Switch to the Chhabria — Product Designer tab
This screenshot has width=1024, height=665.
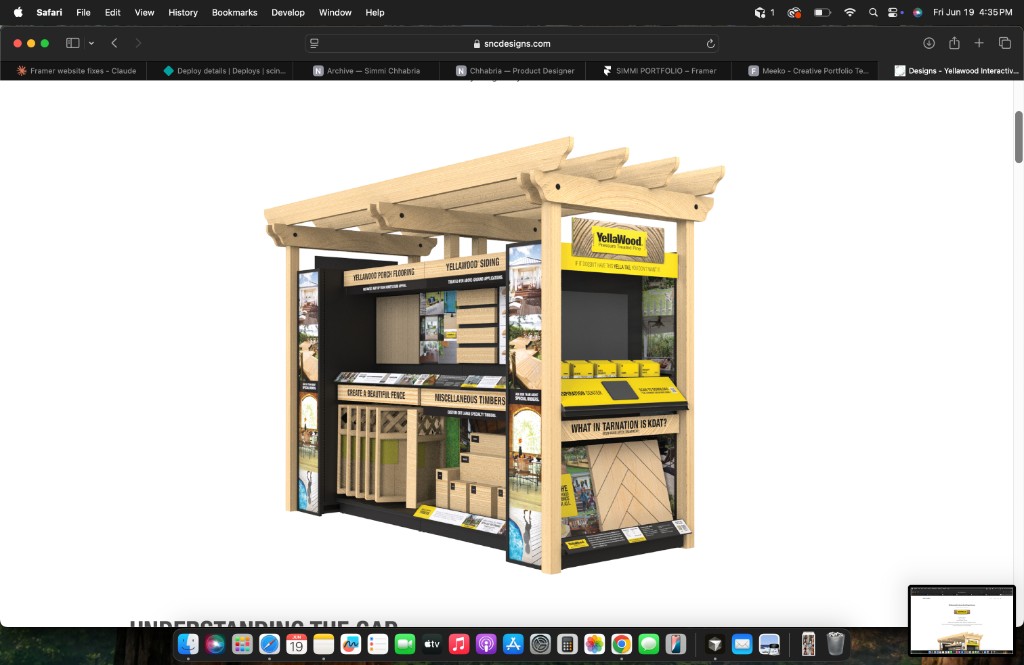513,71
